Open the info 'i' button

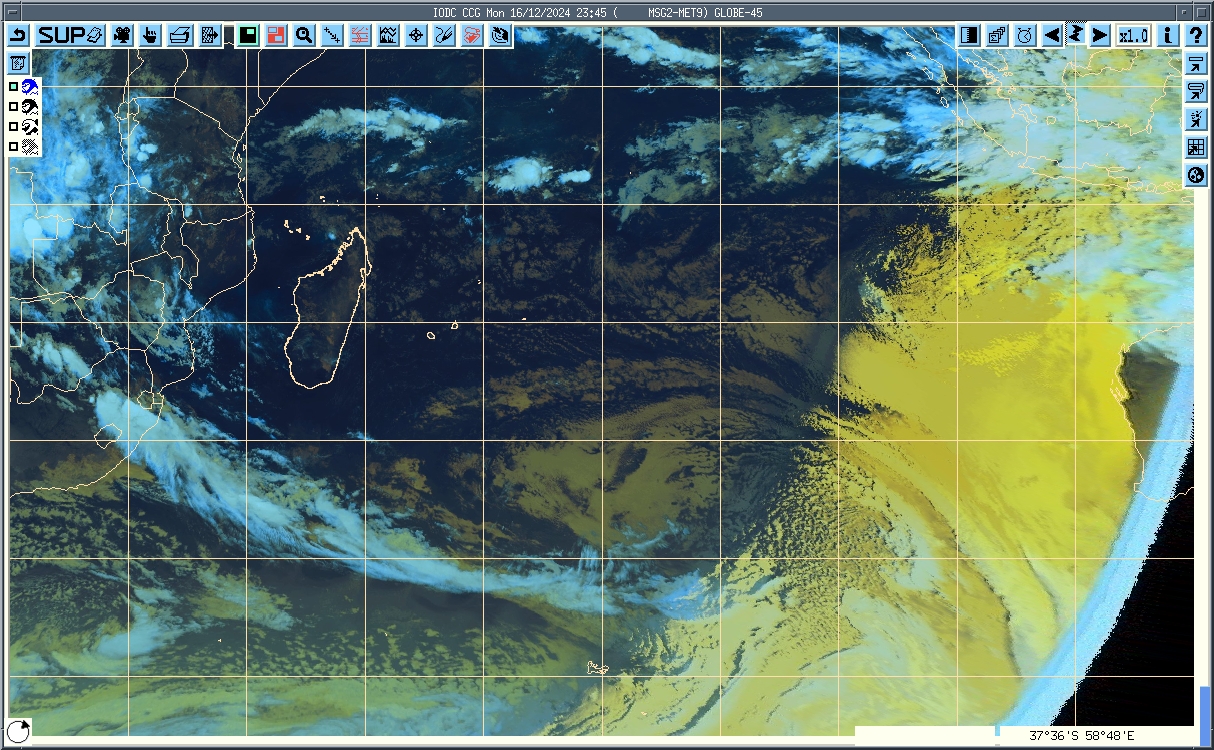tap(1167, 35)
